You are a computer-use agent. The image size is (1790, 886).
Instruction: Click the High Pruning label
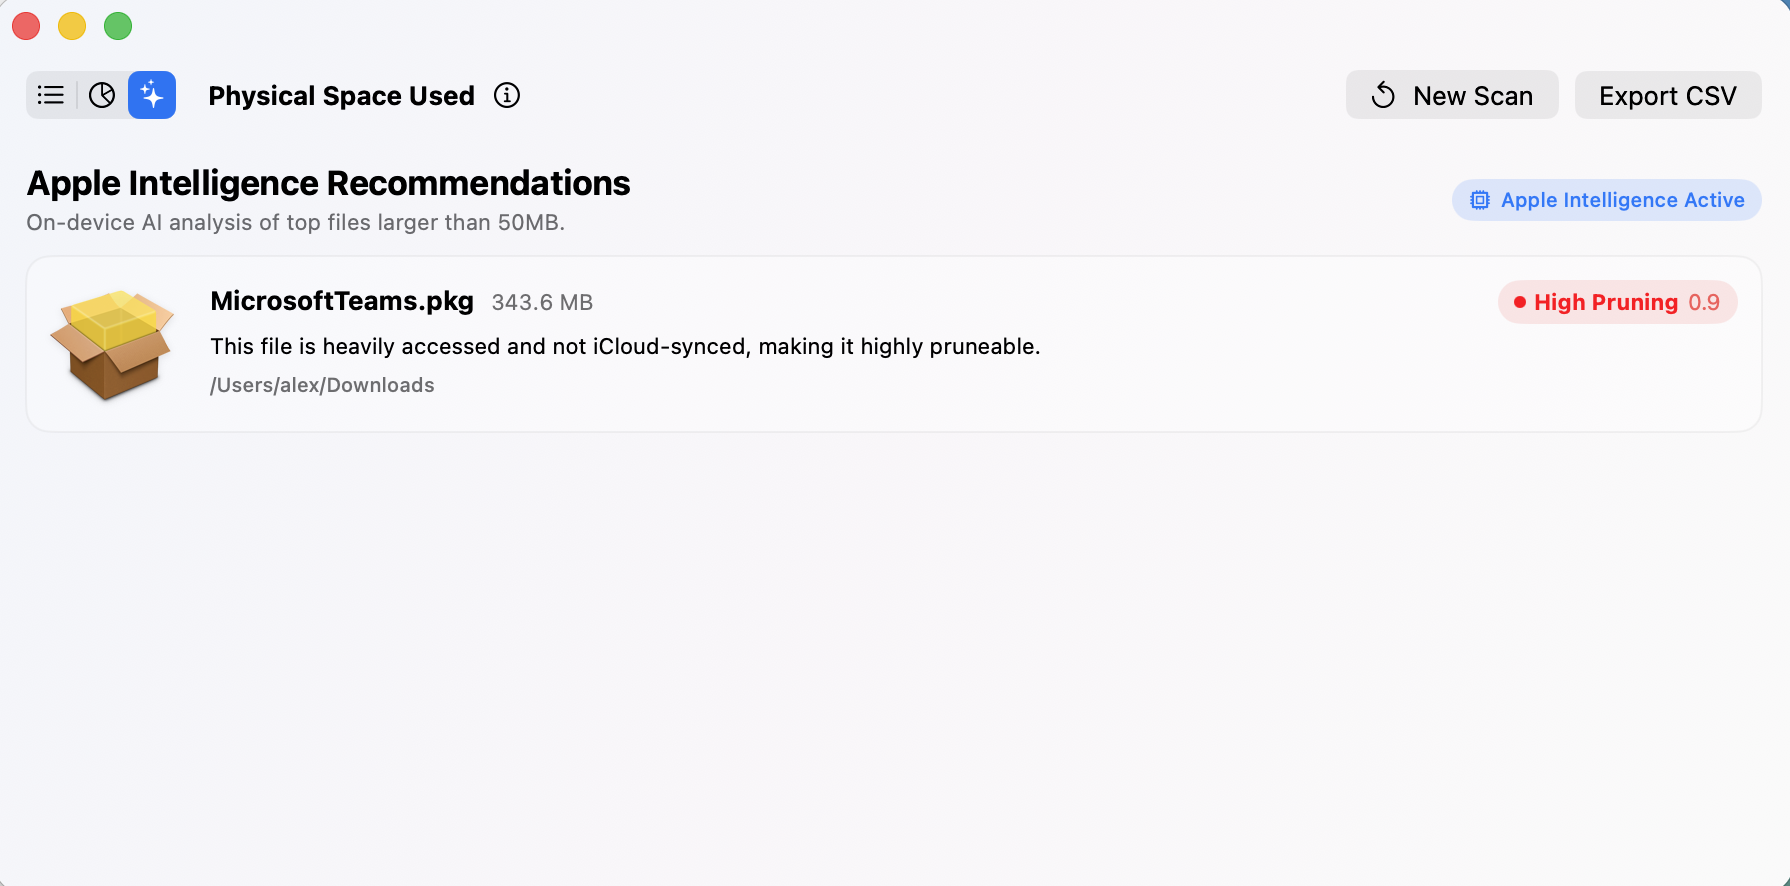1606,302
